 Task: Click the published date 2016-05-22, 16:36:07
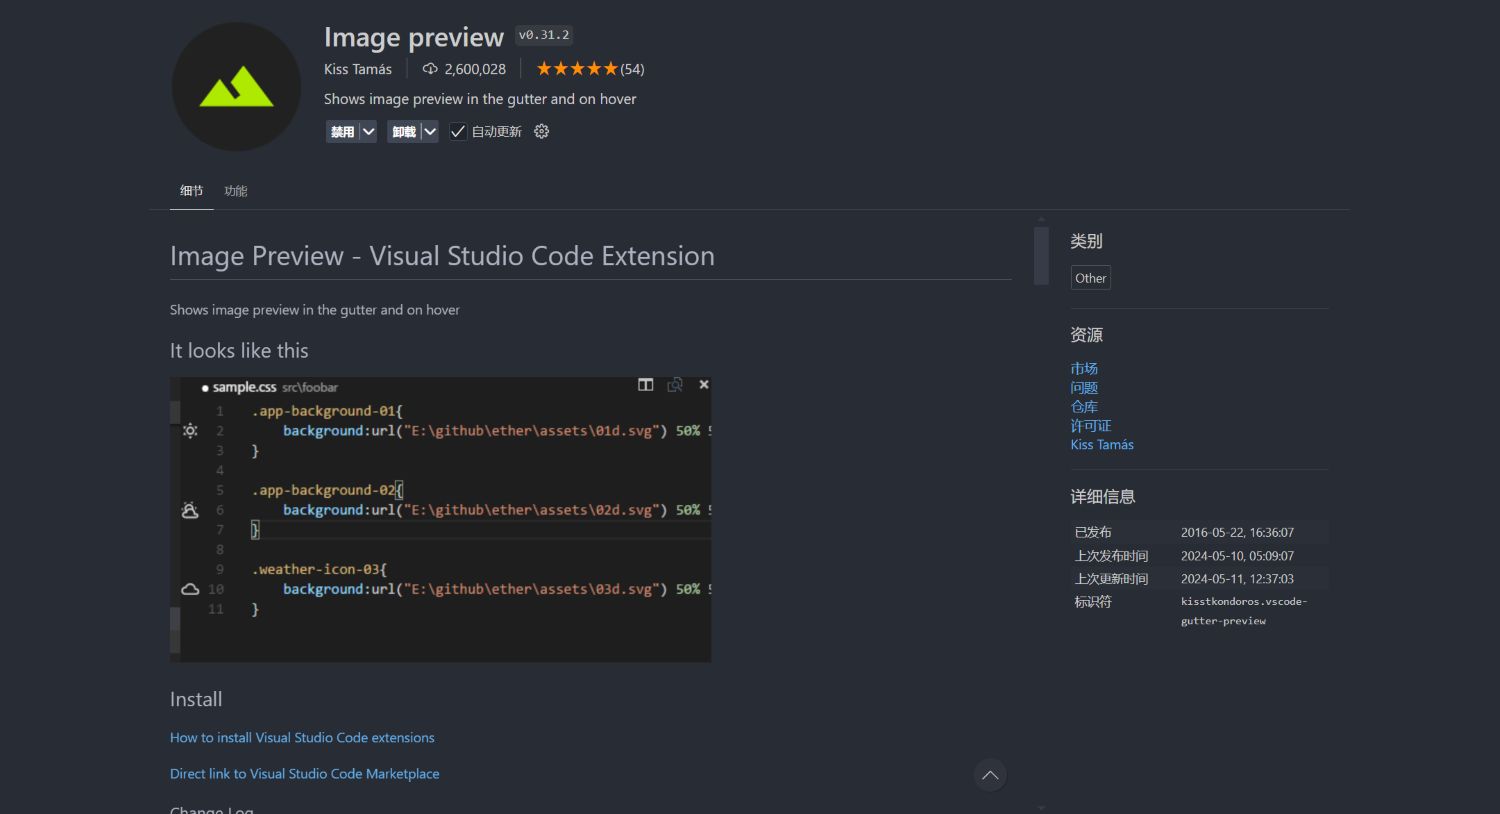tap(1237, 533)
